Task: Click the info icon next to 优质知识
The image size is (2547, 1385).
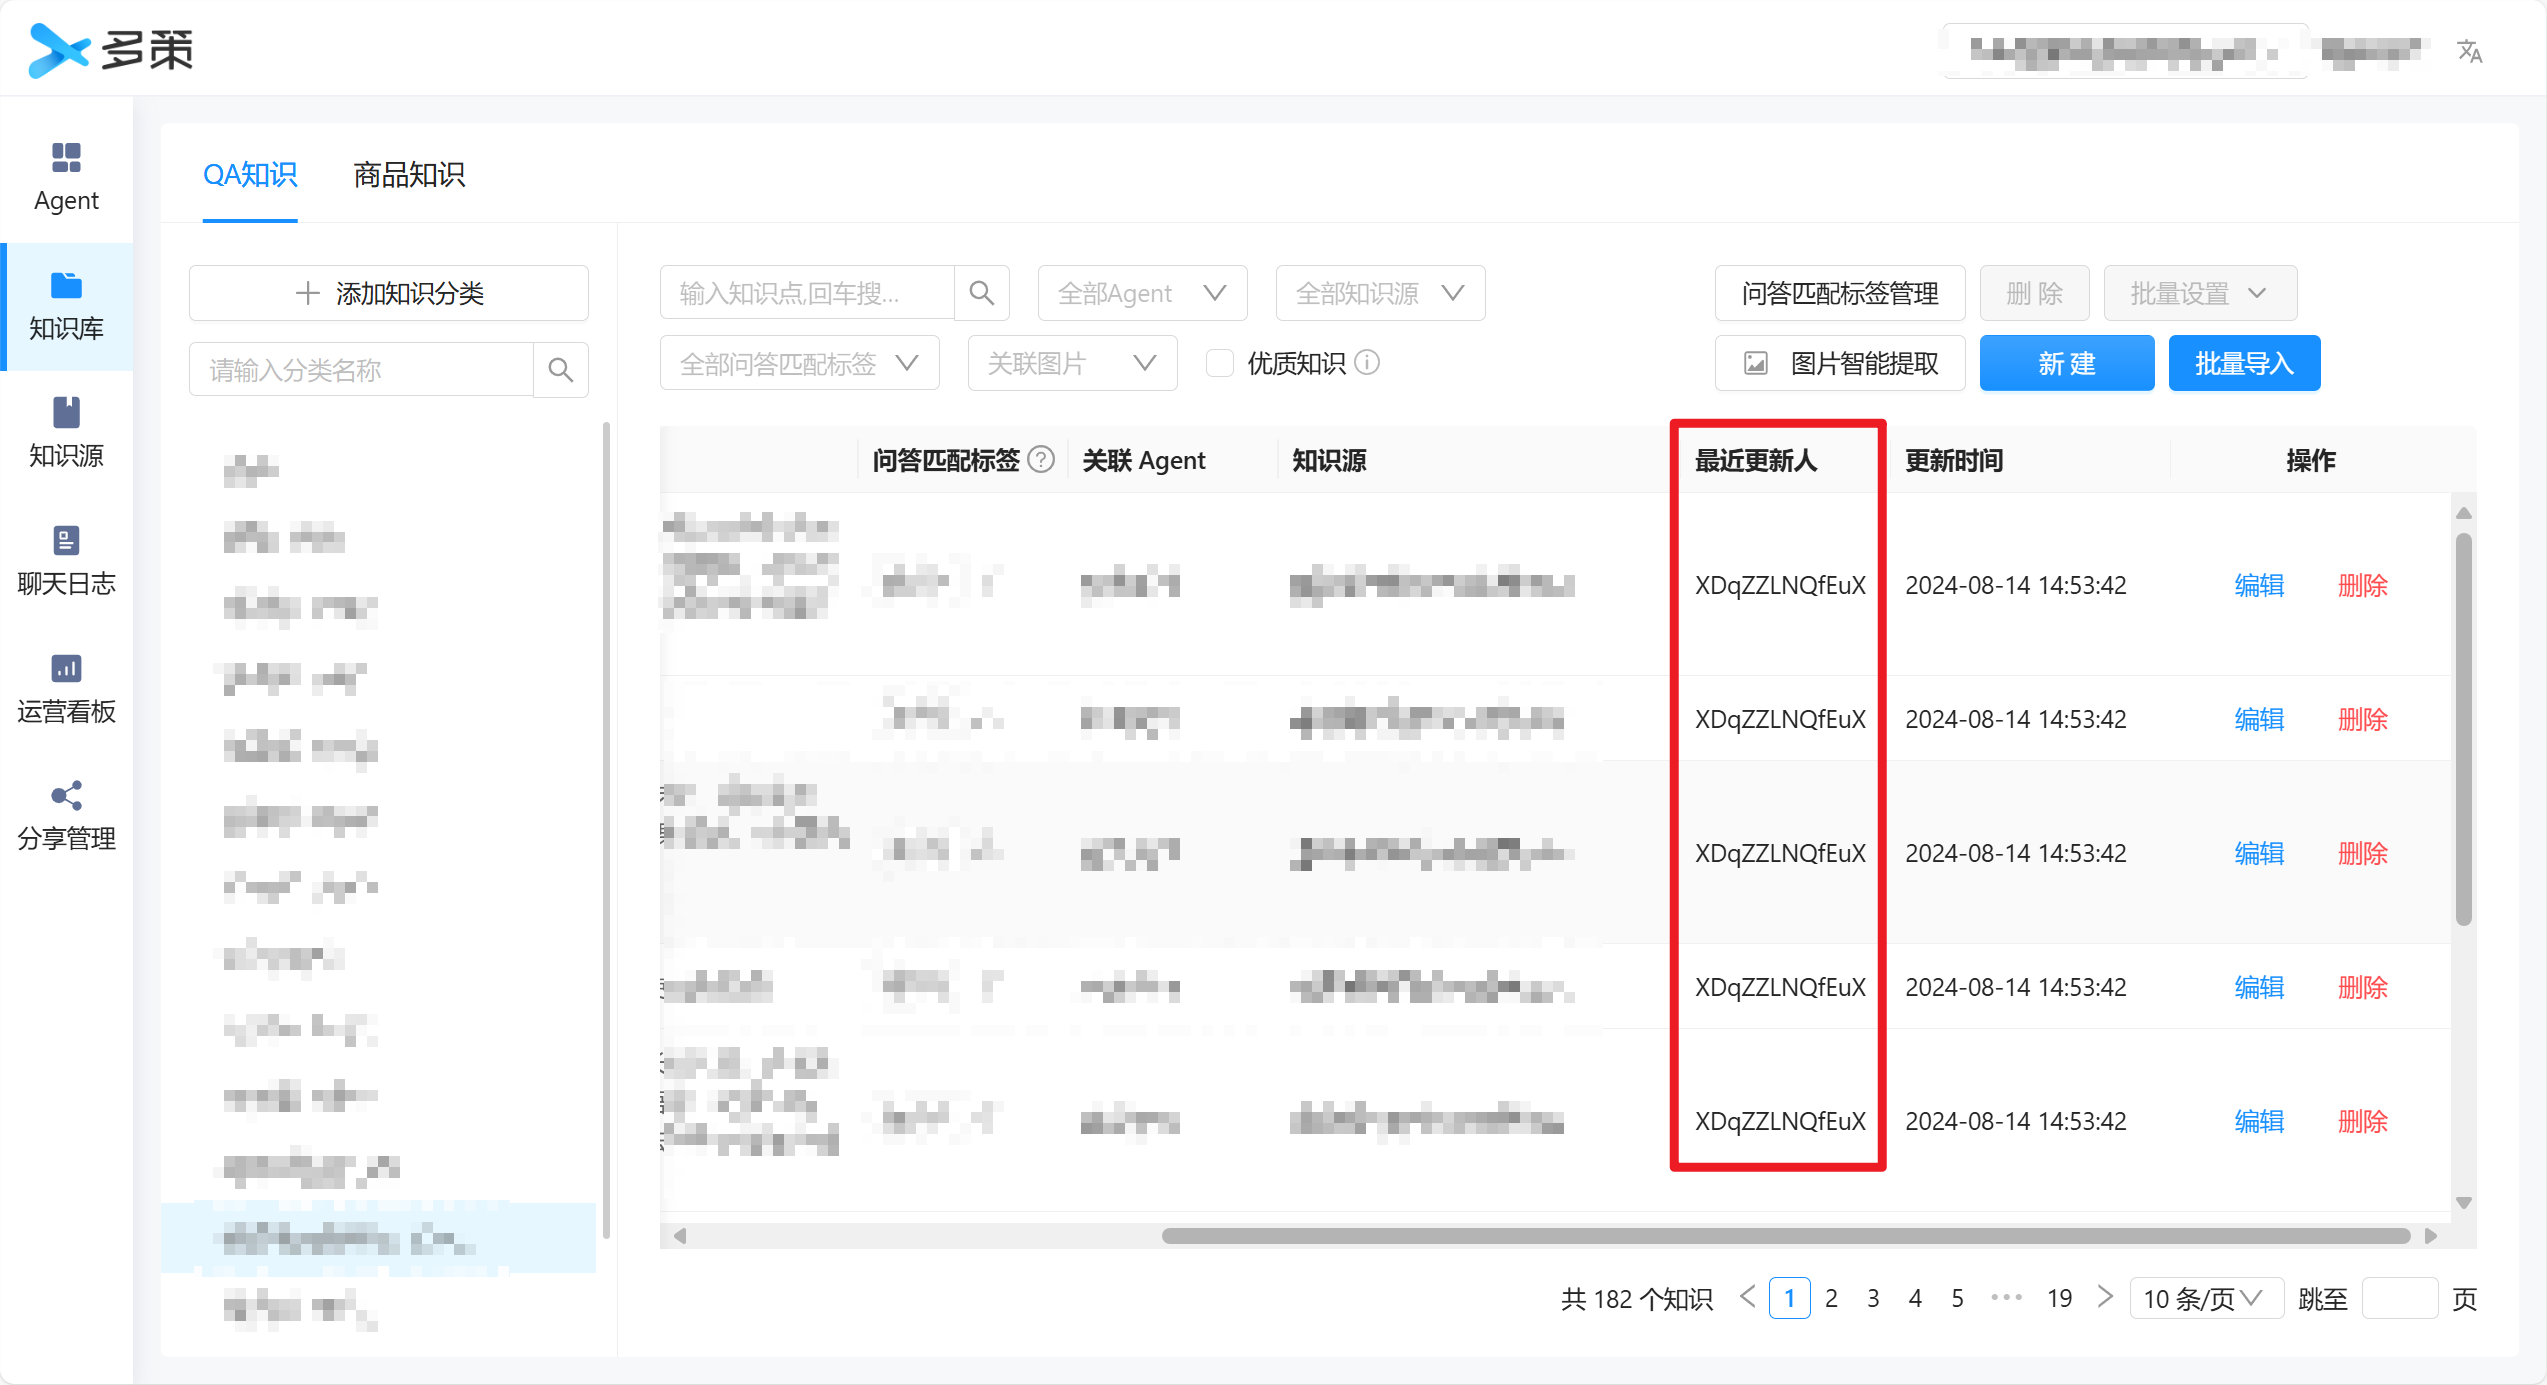Action: [x=1367, y=362]
